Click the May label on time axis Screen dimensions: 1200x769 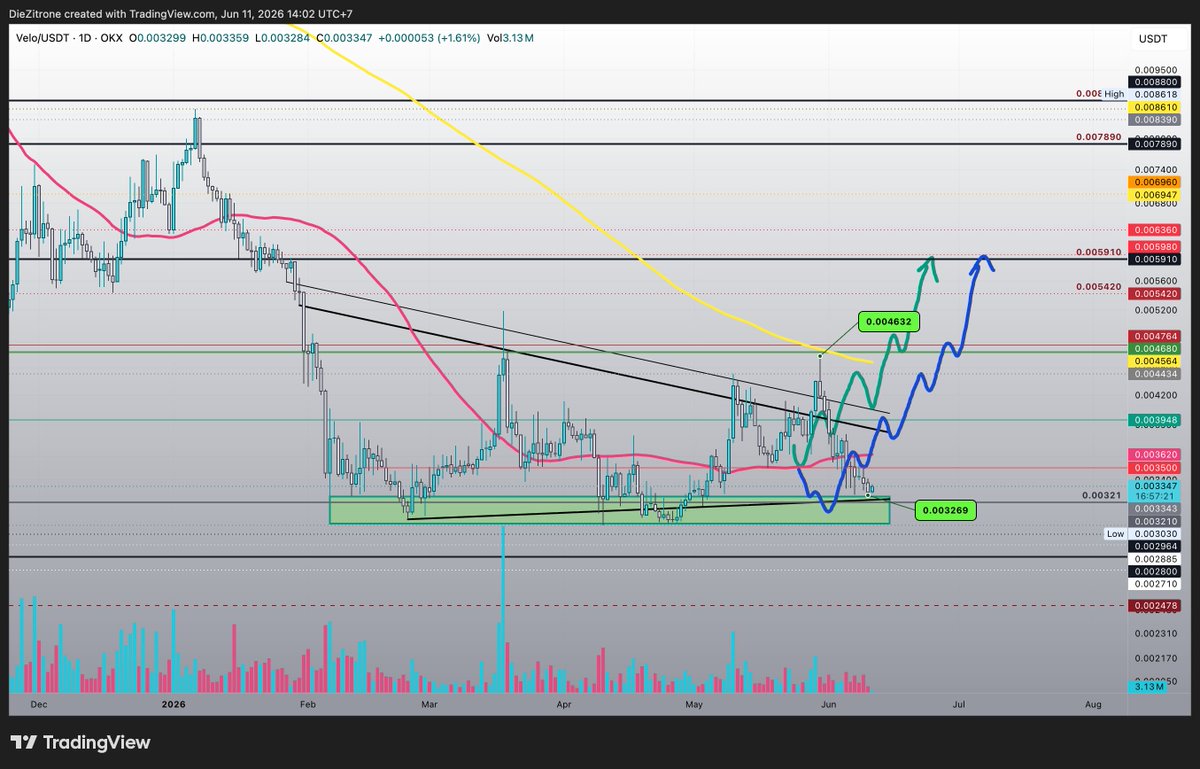[696, 705]
